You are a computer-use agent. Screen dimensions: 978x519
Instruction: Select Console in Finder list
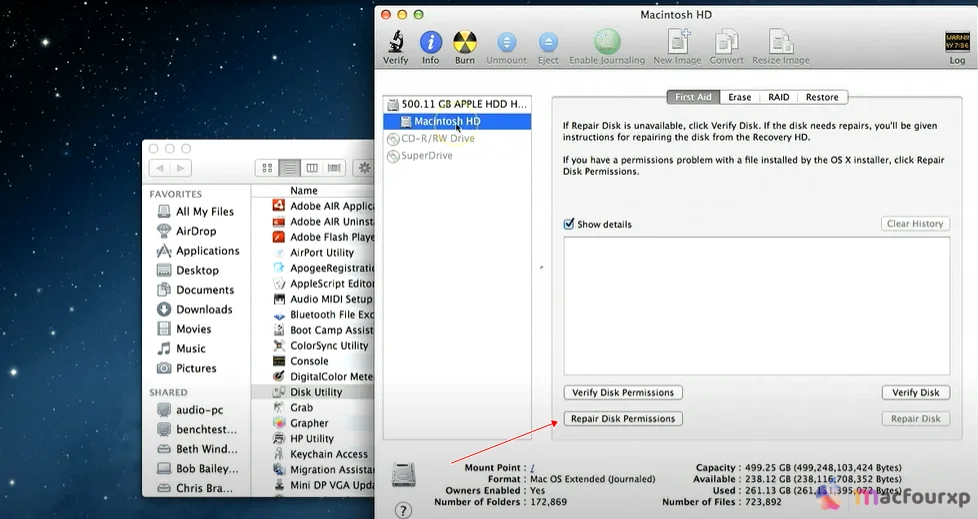313,361
